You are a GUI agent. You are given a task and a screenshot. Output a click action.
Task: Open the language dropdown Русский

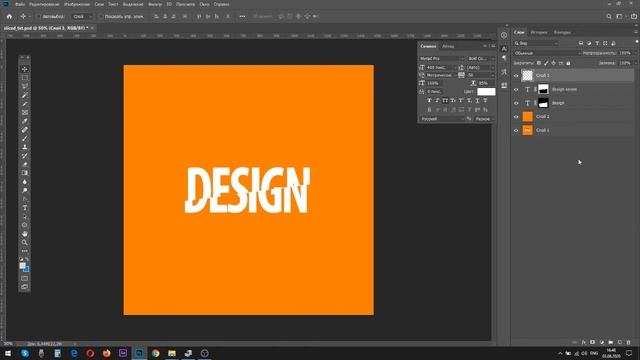coord(442,119)
